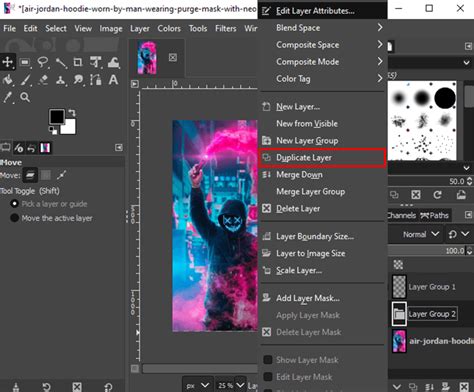Toggle Move mode to Layer

(x=30, y=175)
